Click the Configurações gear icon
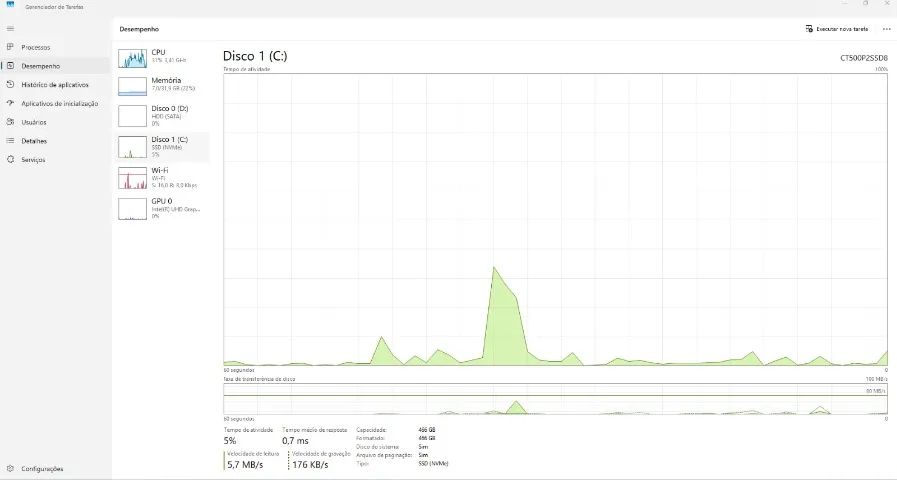This screenshot has width=897, height=480. coord(10,469)
